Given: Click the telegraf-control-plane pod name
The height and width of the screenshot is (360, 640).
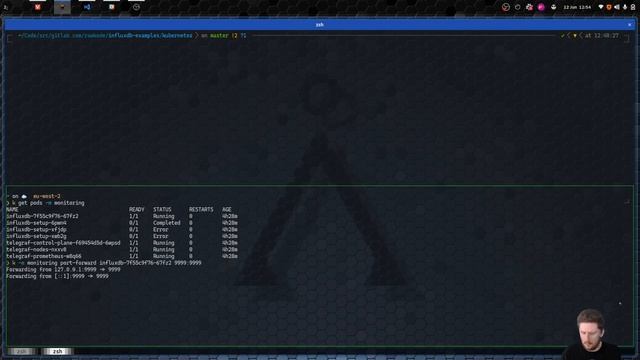Looking at the screenshot, I should 63,243.
